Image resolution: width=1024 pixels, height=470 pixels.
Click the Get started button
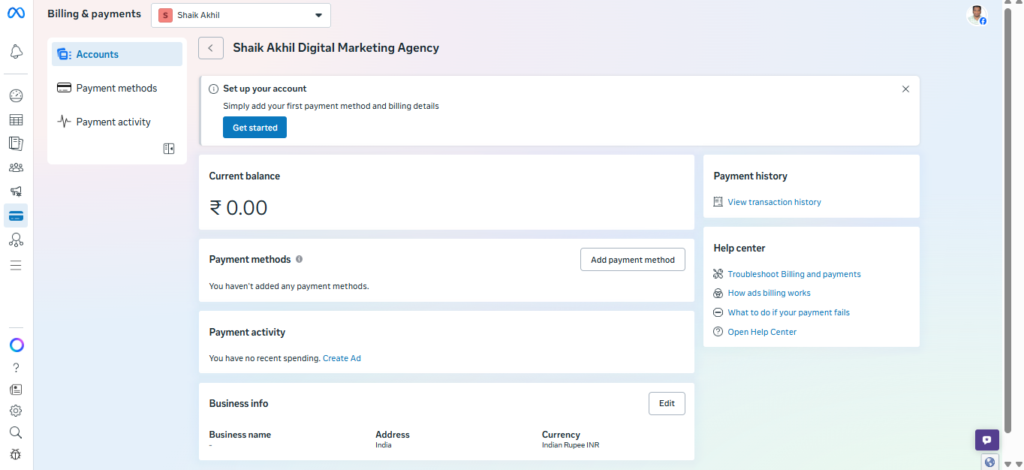(255, 128)
